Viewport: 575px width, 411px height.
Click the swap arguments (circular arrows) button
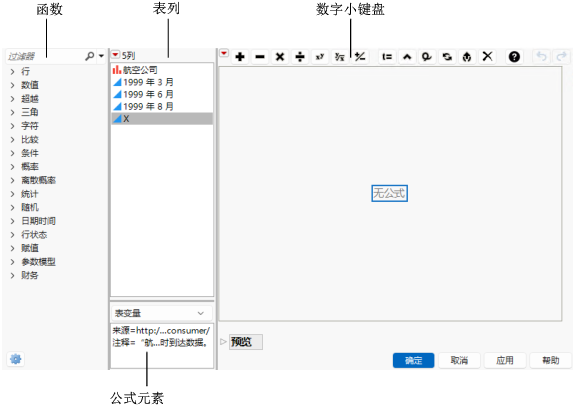(447, 57)
